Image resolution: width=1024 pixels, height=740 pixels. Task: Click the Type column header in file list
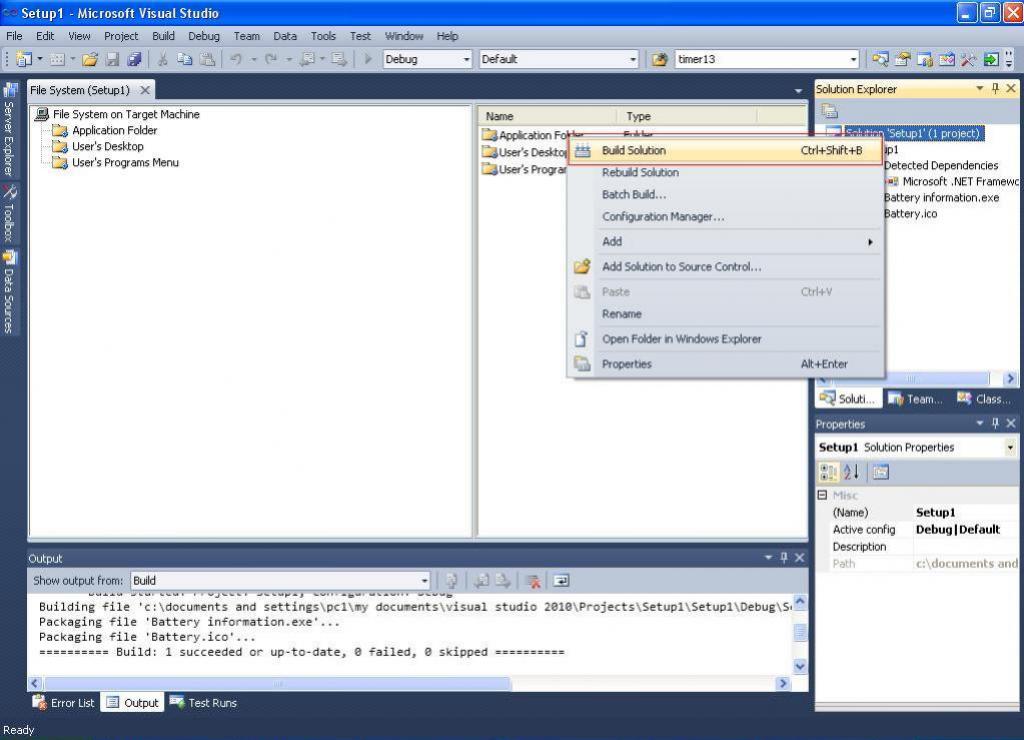(686, 116)
